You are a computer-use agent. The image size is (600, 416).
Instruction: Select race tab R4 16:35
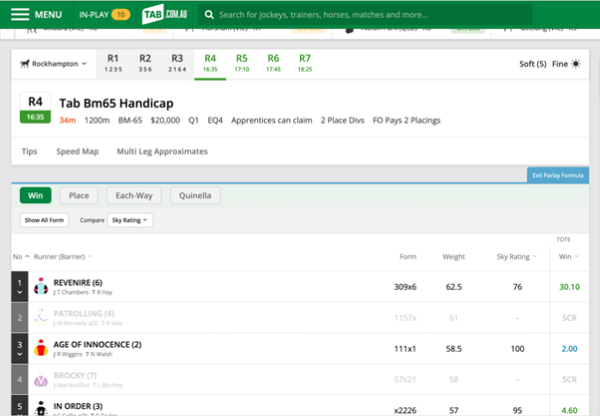click(x=210, y=63)
